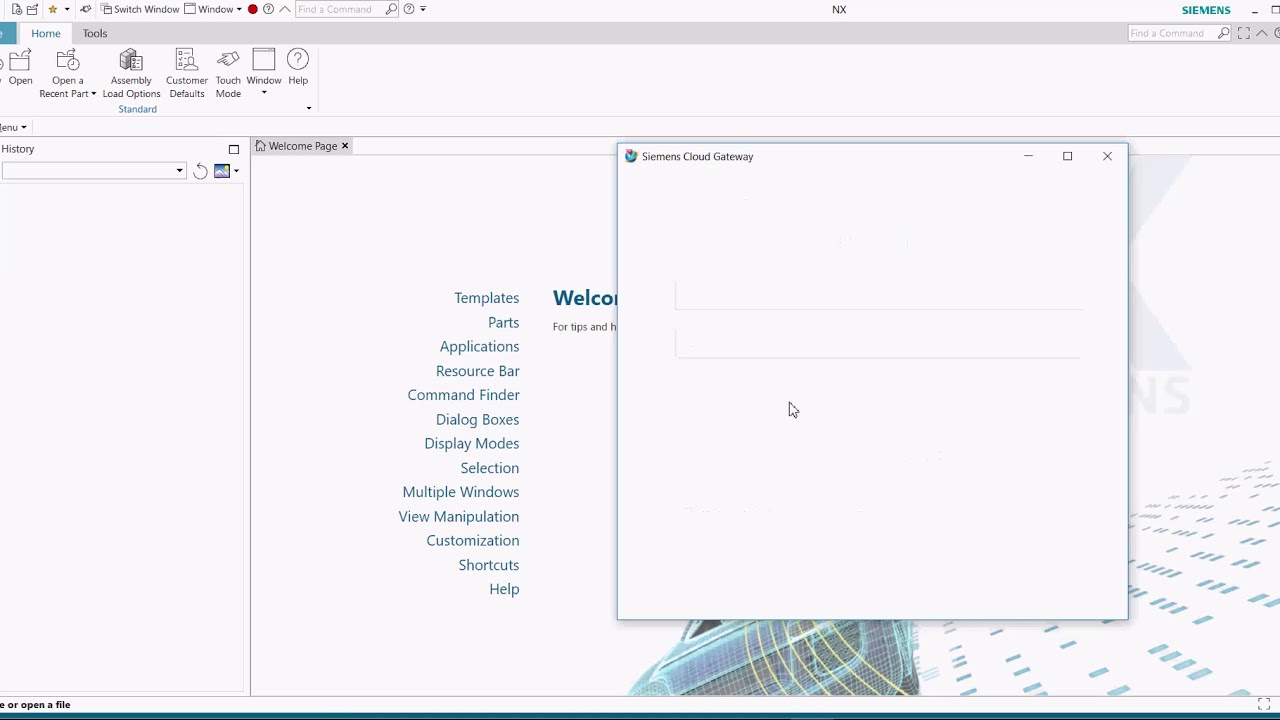The height and width of the screenshot is (720, 1280).
Task: Expand the arrow under the ribbon Window button
Action: point(264,94)
